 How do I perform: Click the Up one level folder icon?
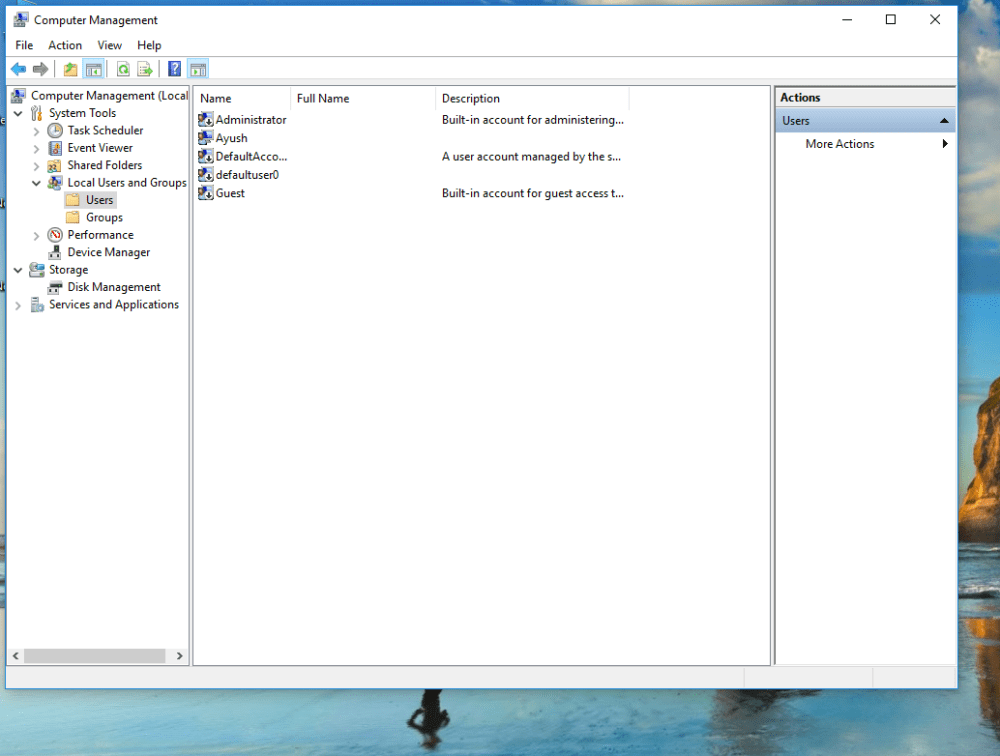70,69
